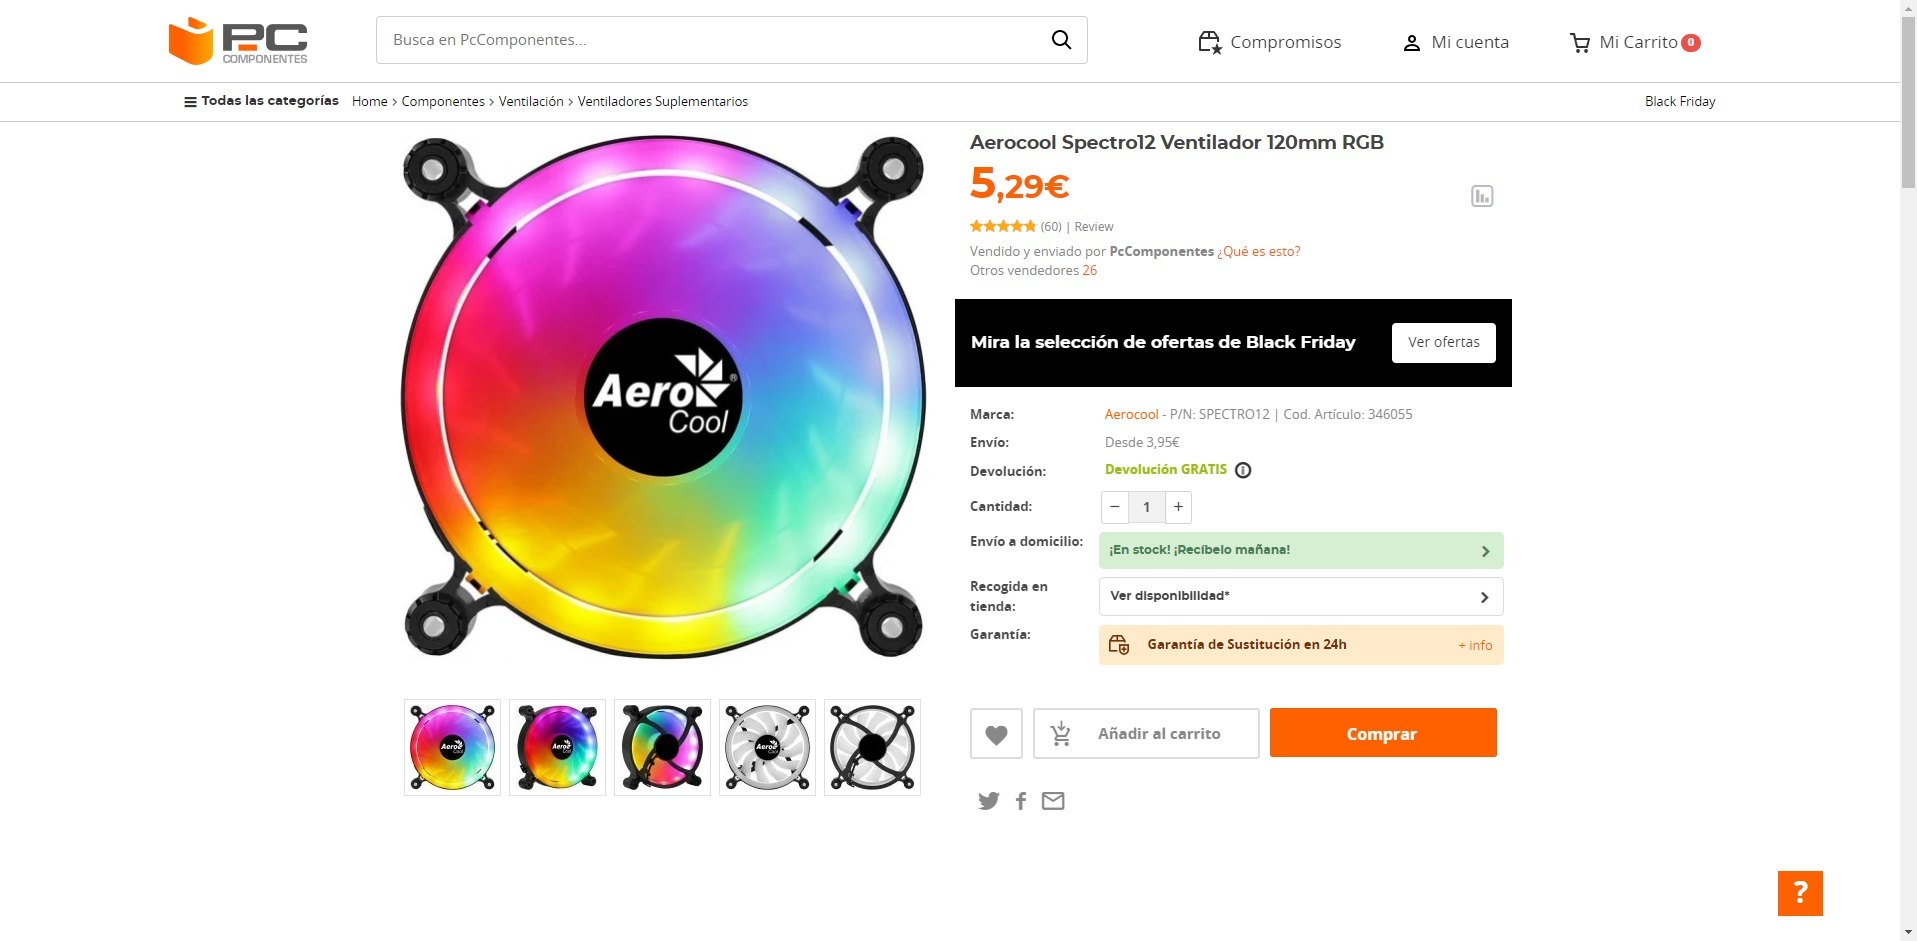1917x941 pixels.
Task: Click the Devolución GRATIS info icon
Action: tap(1243, 470)
